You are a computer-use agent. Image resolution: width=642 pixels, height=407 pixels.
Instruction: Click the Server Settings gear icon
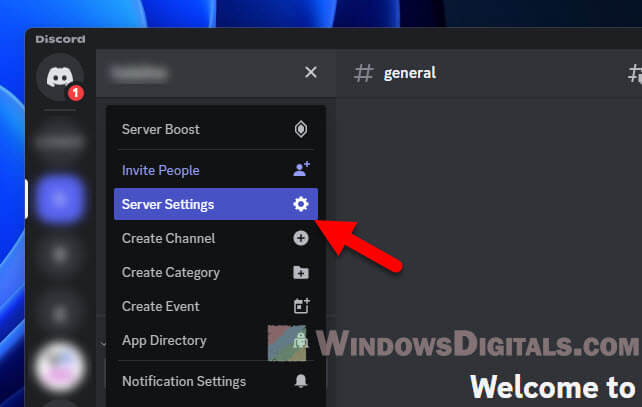point(301,204)
